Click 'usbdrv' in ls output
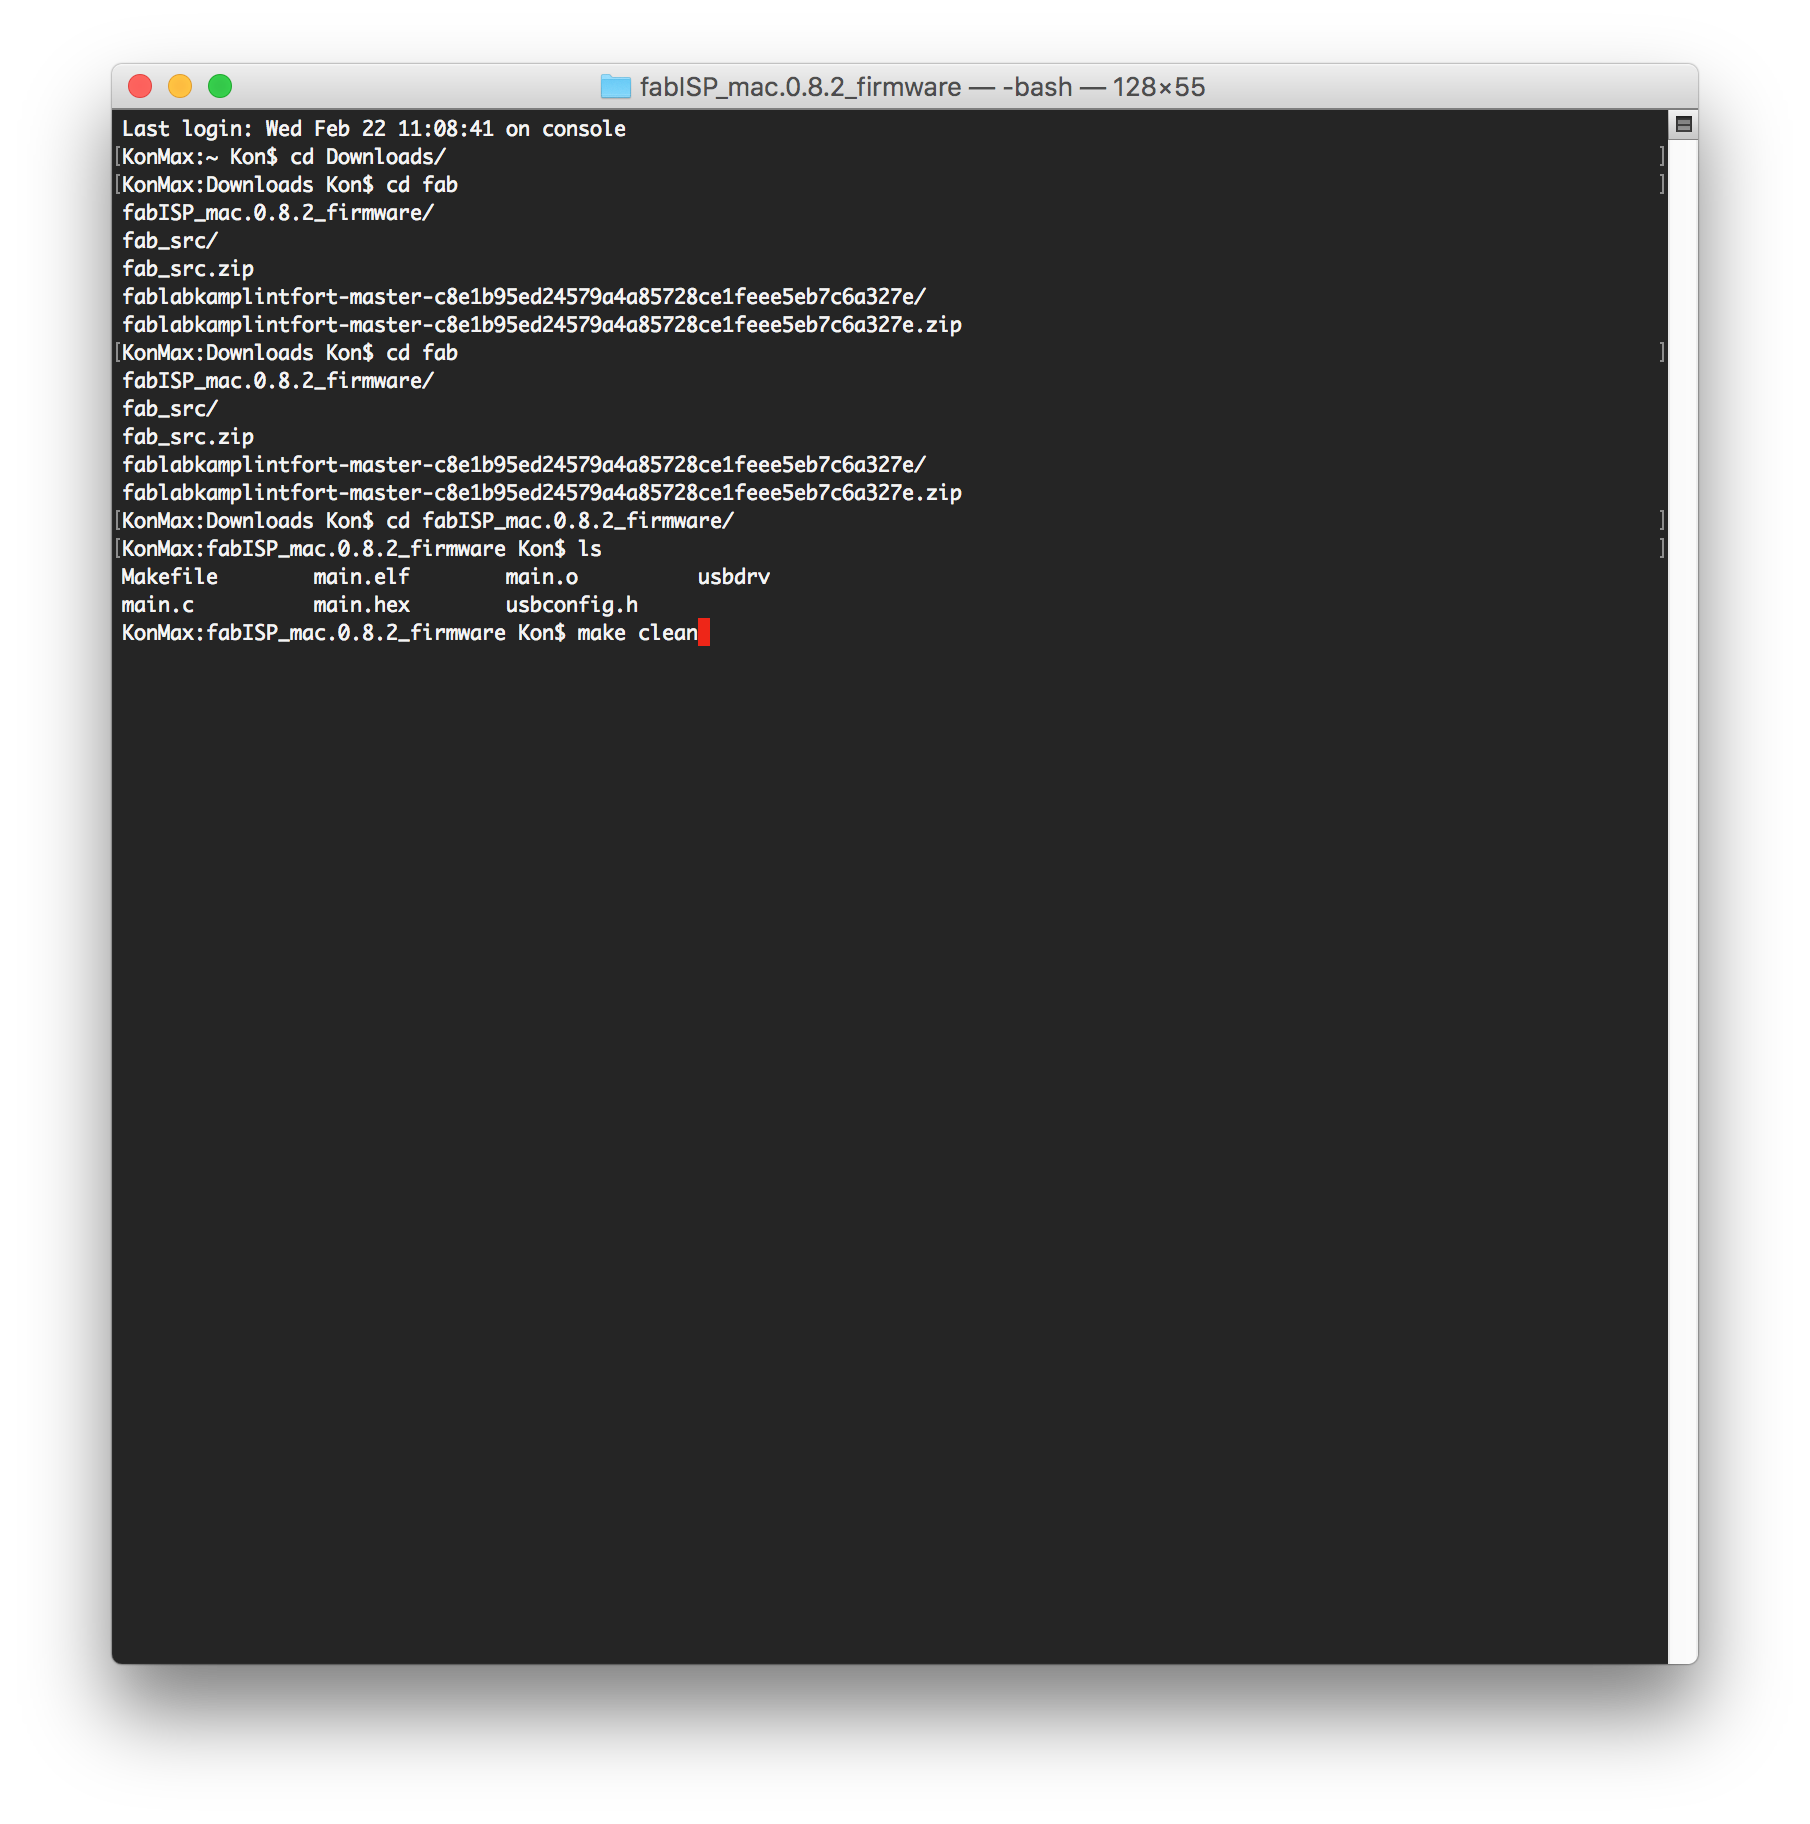This screenshot has height=1824, width=1810. pos(734,577)
